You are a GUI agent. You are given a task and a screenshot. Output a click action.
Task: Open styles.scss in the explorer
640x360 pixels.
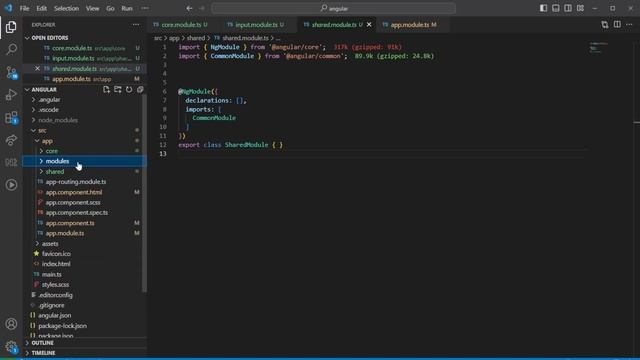coord(55,284)
